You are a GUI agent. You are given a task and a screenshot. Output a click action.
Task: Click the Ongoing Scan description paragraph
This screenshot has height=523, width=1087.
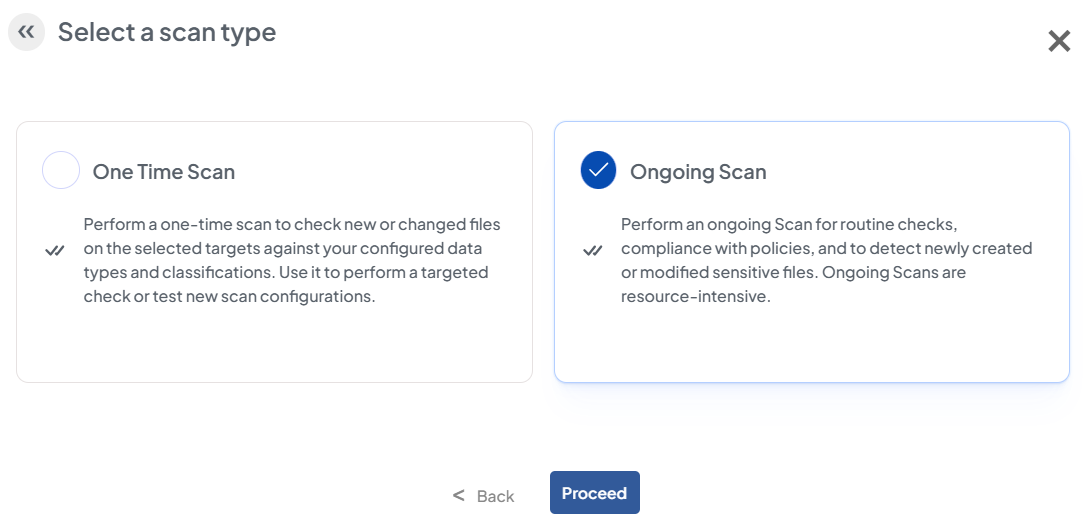826,260
